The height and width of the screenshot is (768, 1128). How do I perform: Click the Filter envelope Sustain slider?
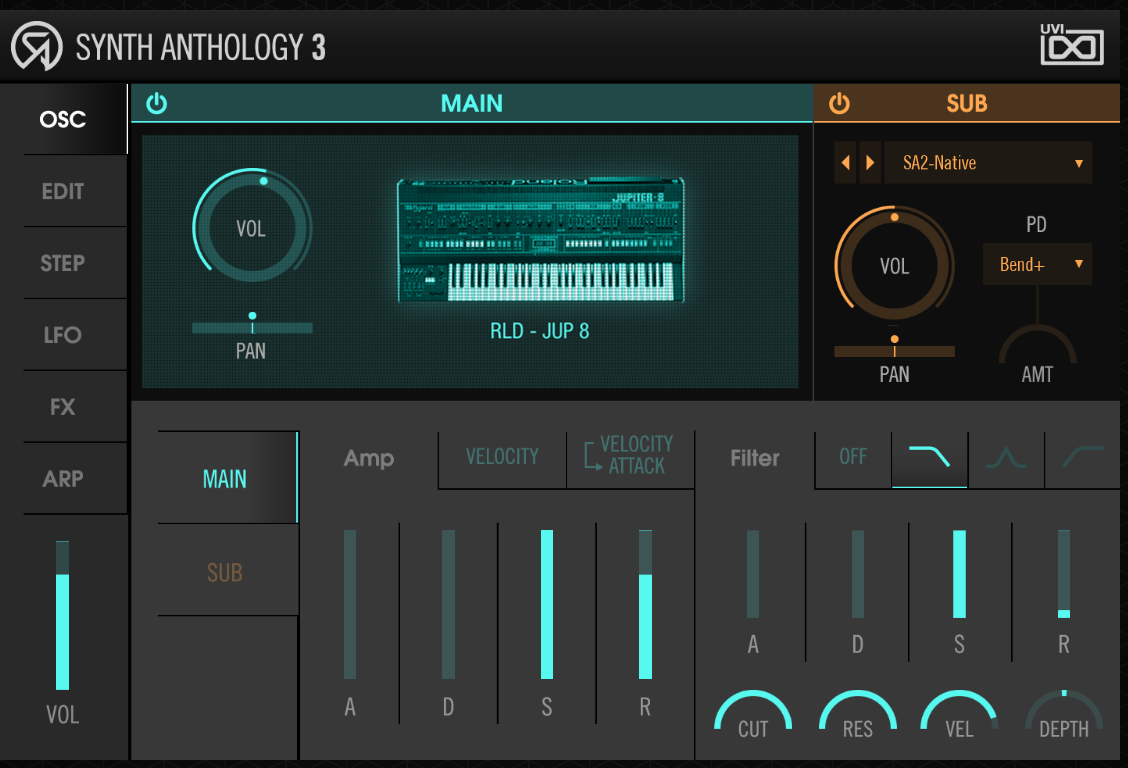(x=959, y=574)
